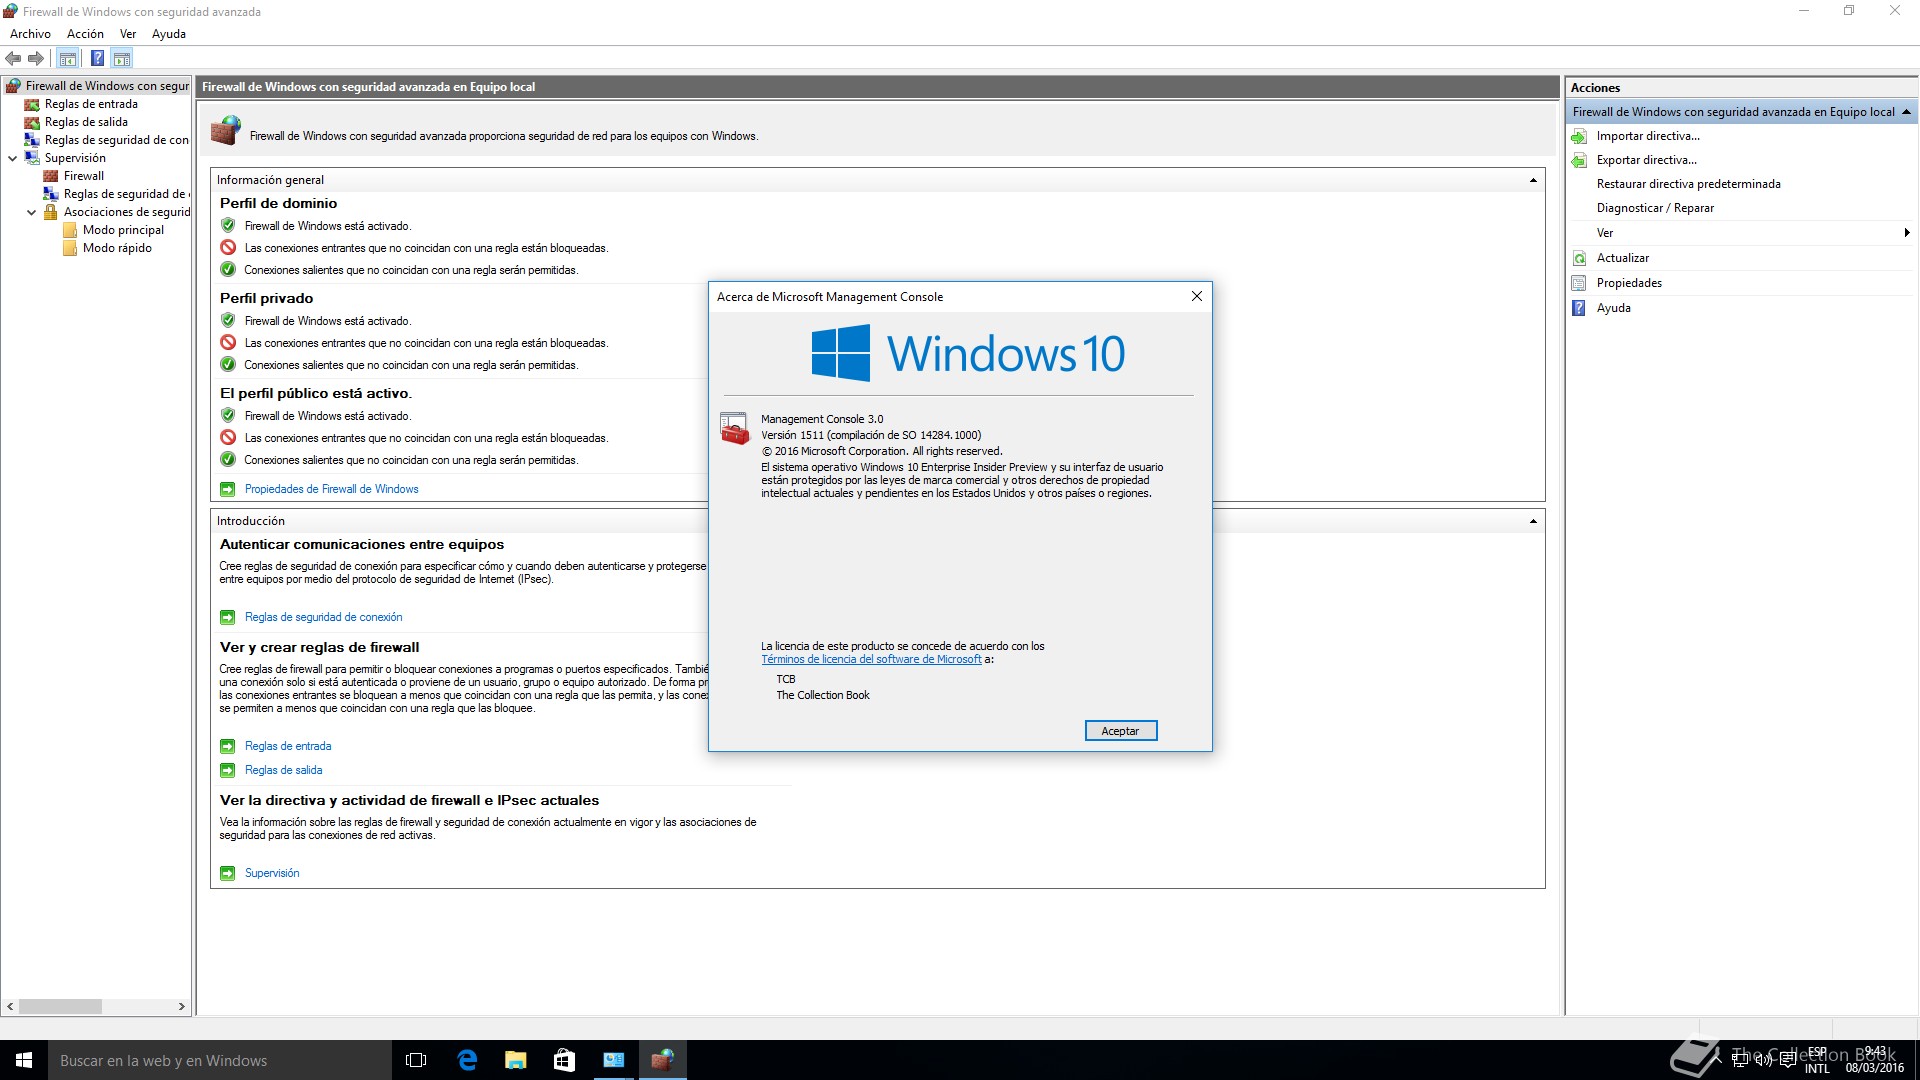Select the Supervisión tree node
Screen dimensions: 1920x1080
click(75, 158)
